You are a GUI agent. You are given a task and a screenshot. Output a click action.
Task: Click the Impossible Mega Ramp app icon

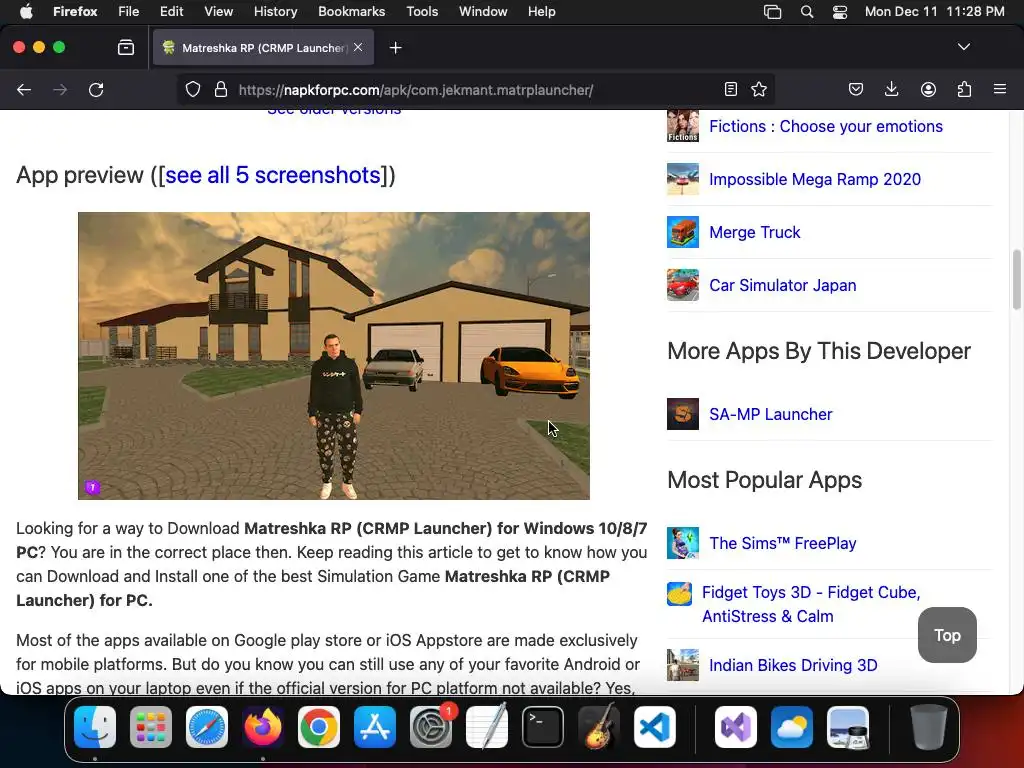coord(682,179)
